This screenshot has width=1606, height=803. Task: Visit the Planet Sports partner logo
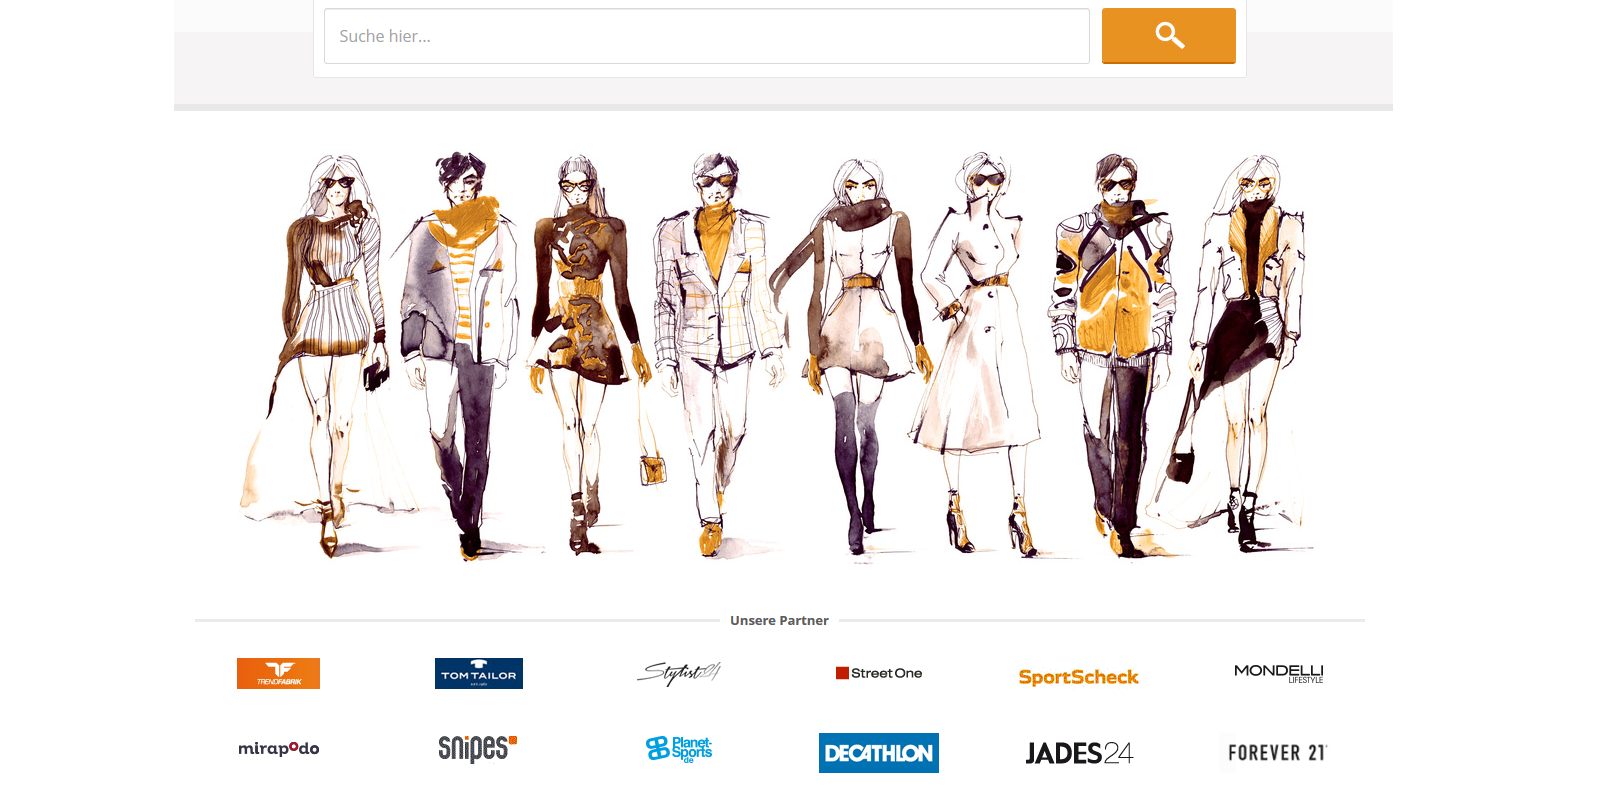[679, 748]
